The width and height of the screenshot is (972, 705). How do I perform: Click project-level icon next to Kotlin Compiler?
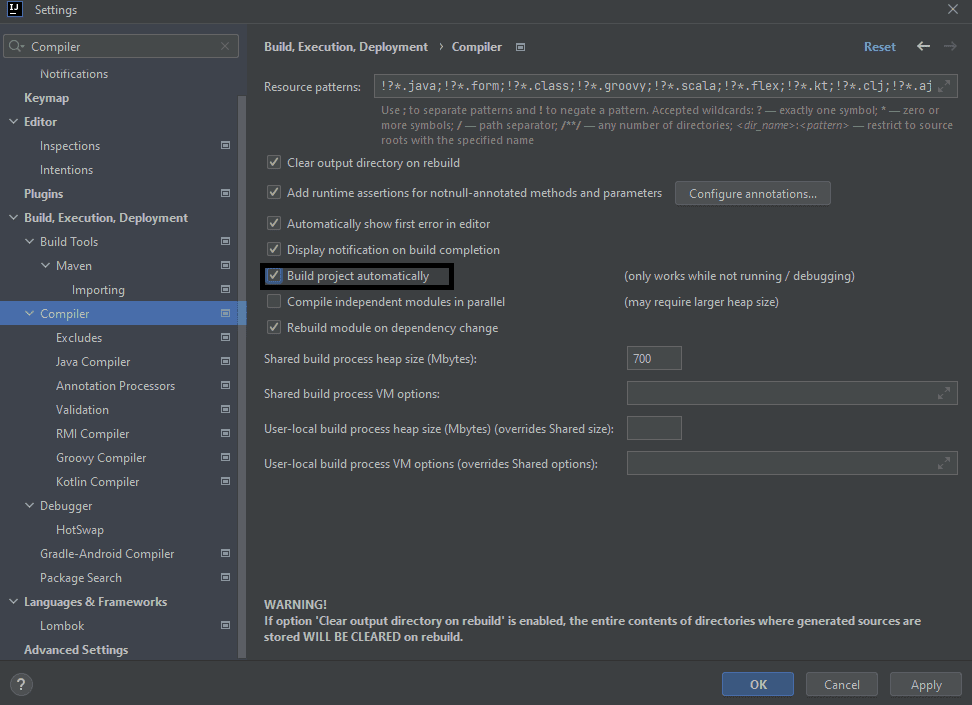tap(226, 482)
